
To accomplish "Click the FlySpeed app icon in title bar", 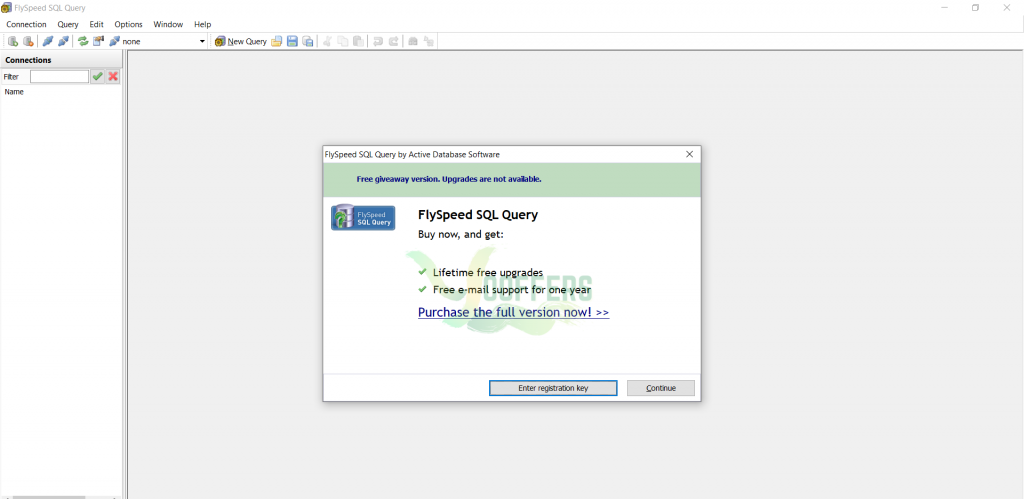I will (7, 8).
